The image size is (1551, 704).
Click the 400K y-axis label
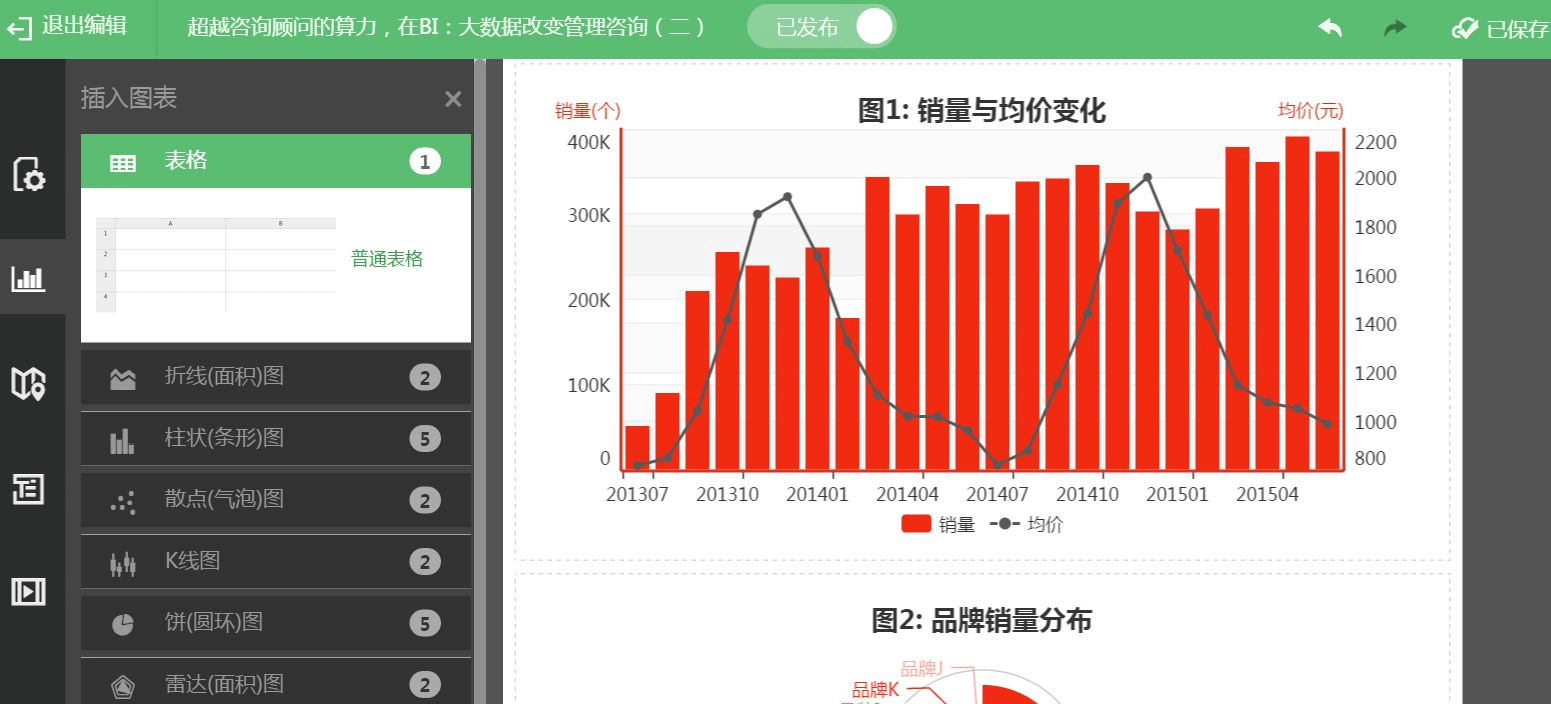pos(589,142)
